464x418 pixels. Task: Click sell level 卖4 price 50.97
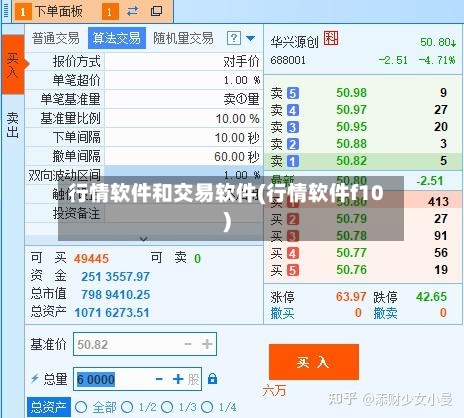[x=351, y=109]
